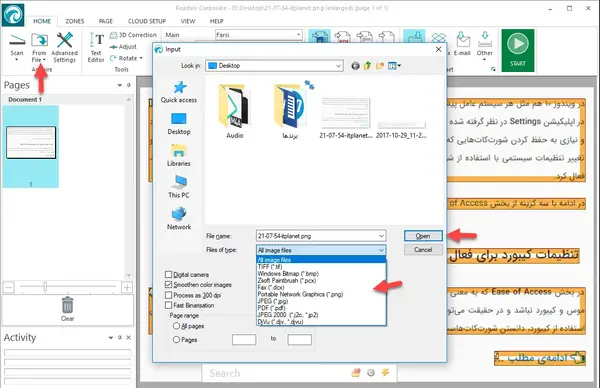Select the Dropbox output target icon

[x=439, y=38]
